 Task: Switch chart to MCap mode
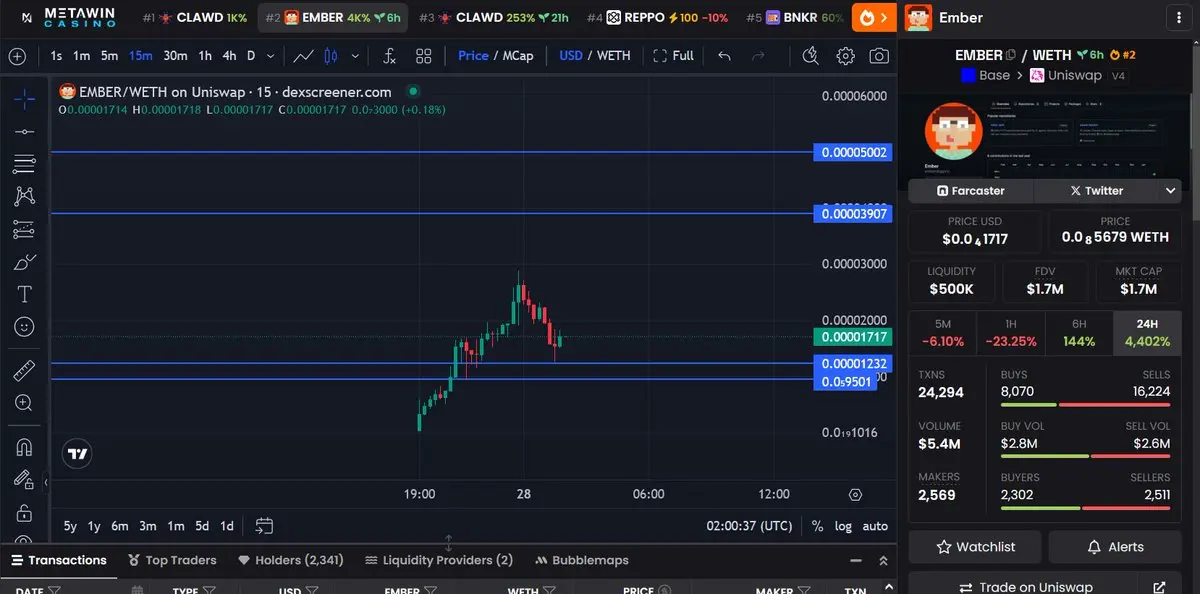pos(518,56)
